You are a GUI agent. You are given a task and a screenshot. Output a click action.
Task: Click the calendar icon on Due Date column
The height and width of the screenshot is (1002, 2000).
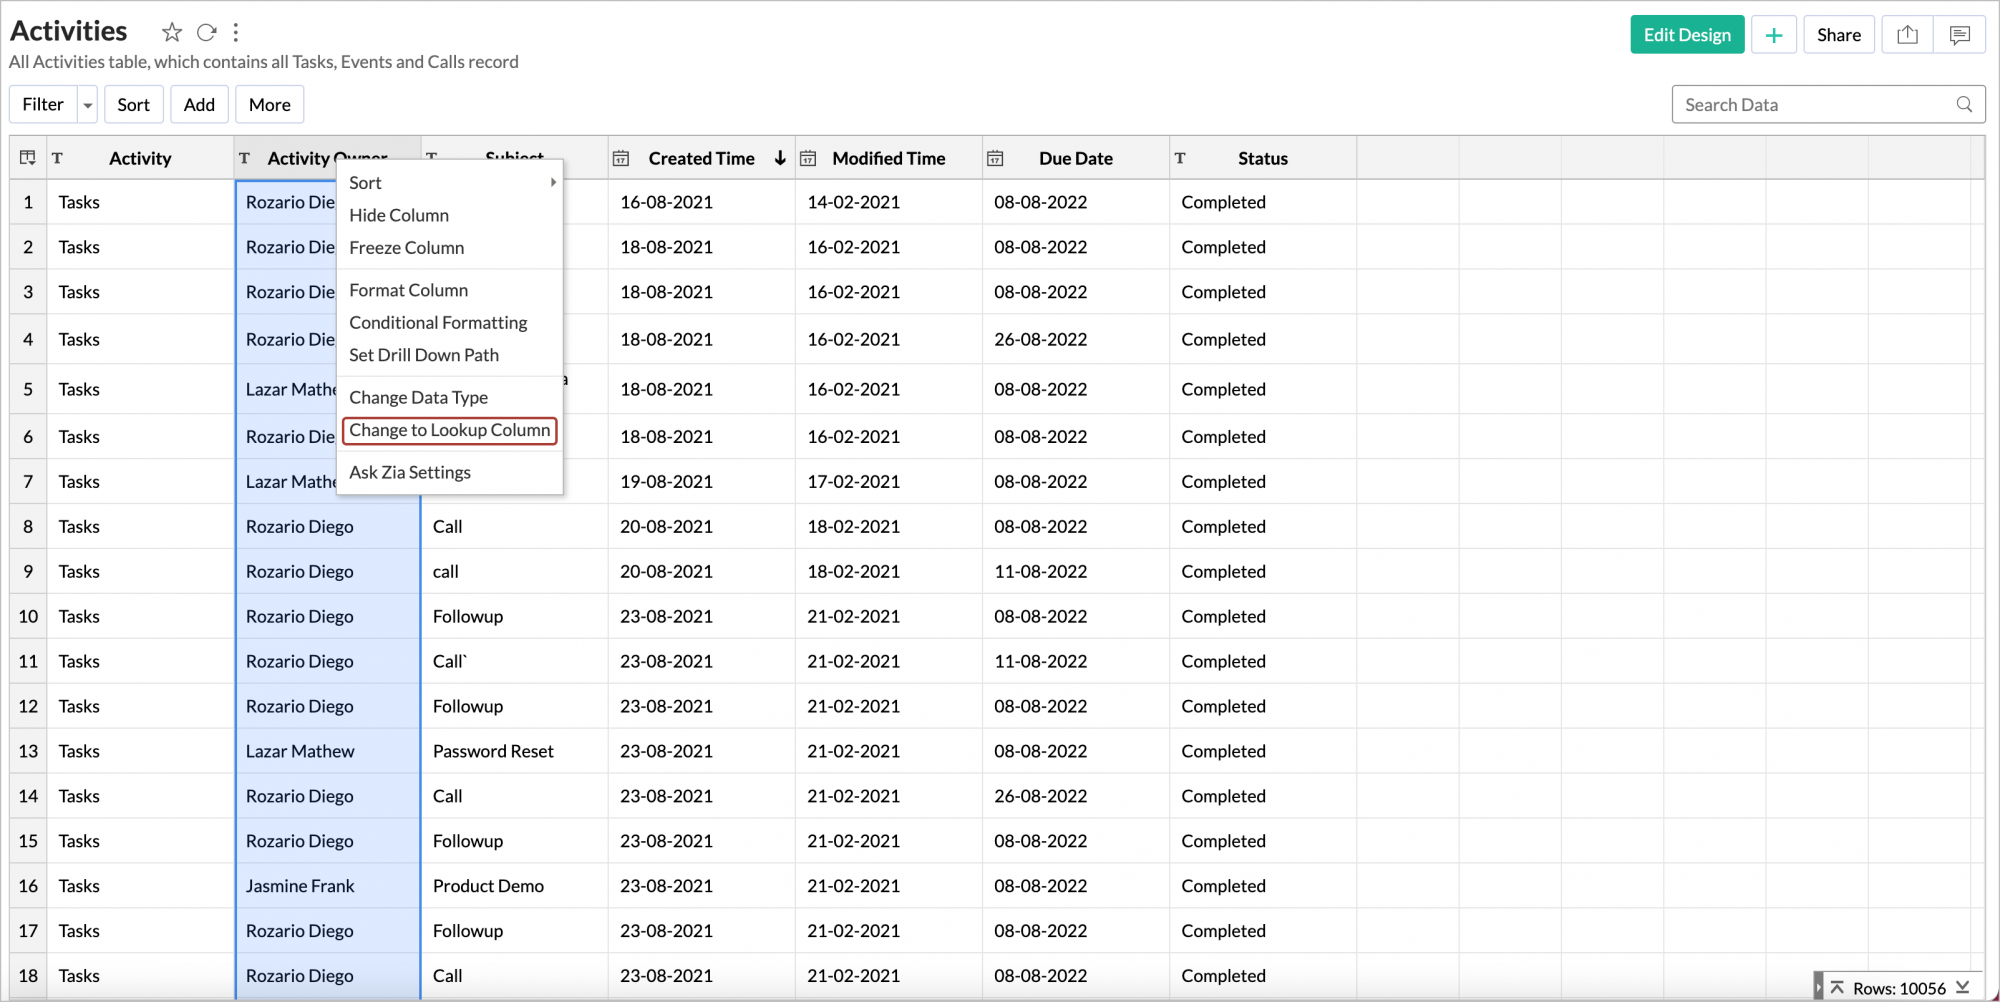(995, 157)
